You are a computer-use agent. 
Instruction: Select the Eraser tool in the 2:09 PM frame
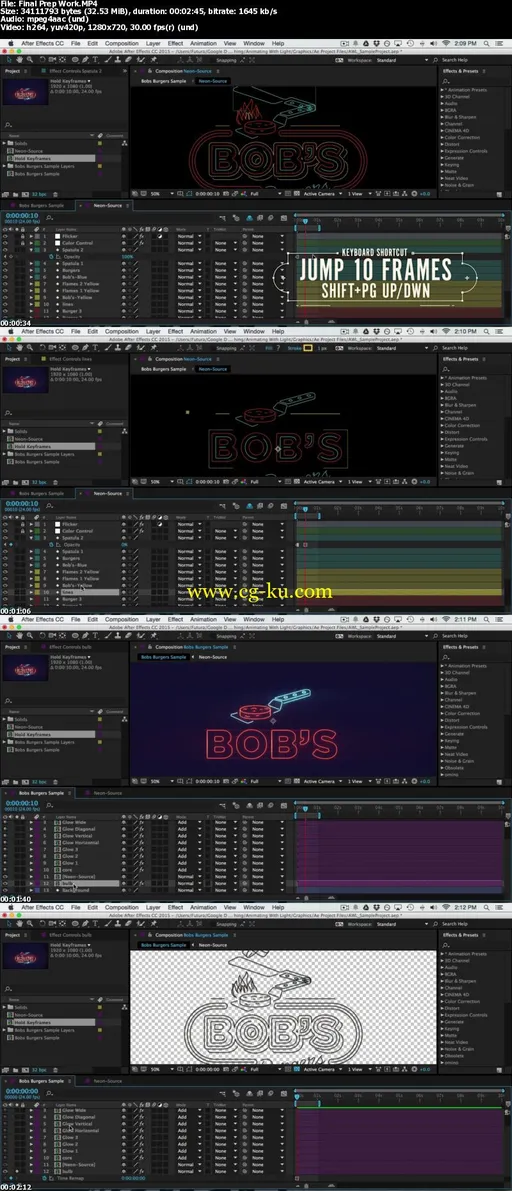point(128,59)
